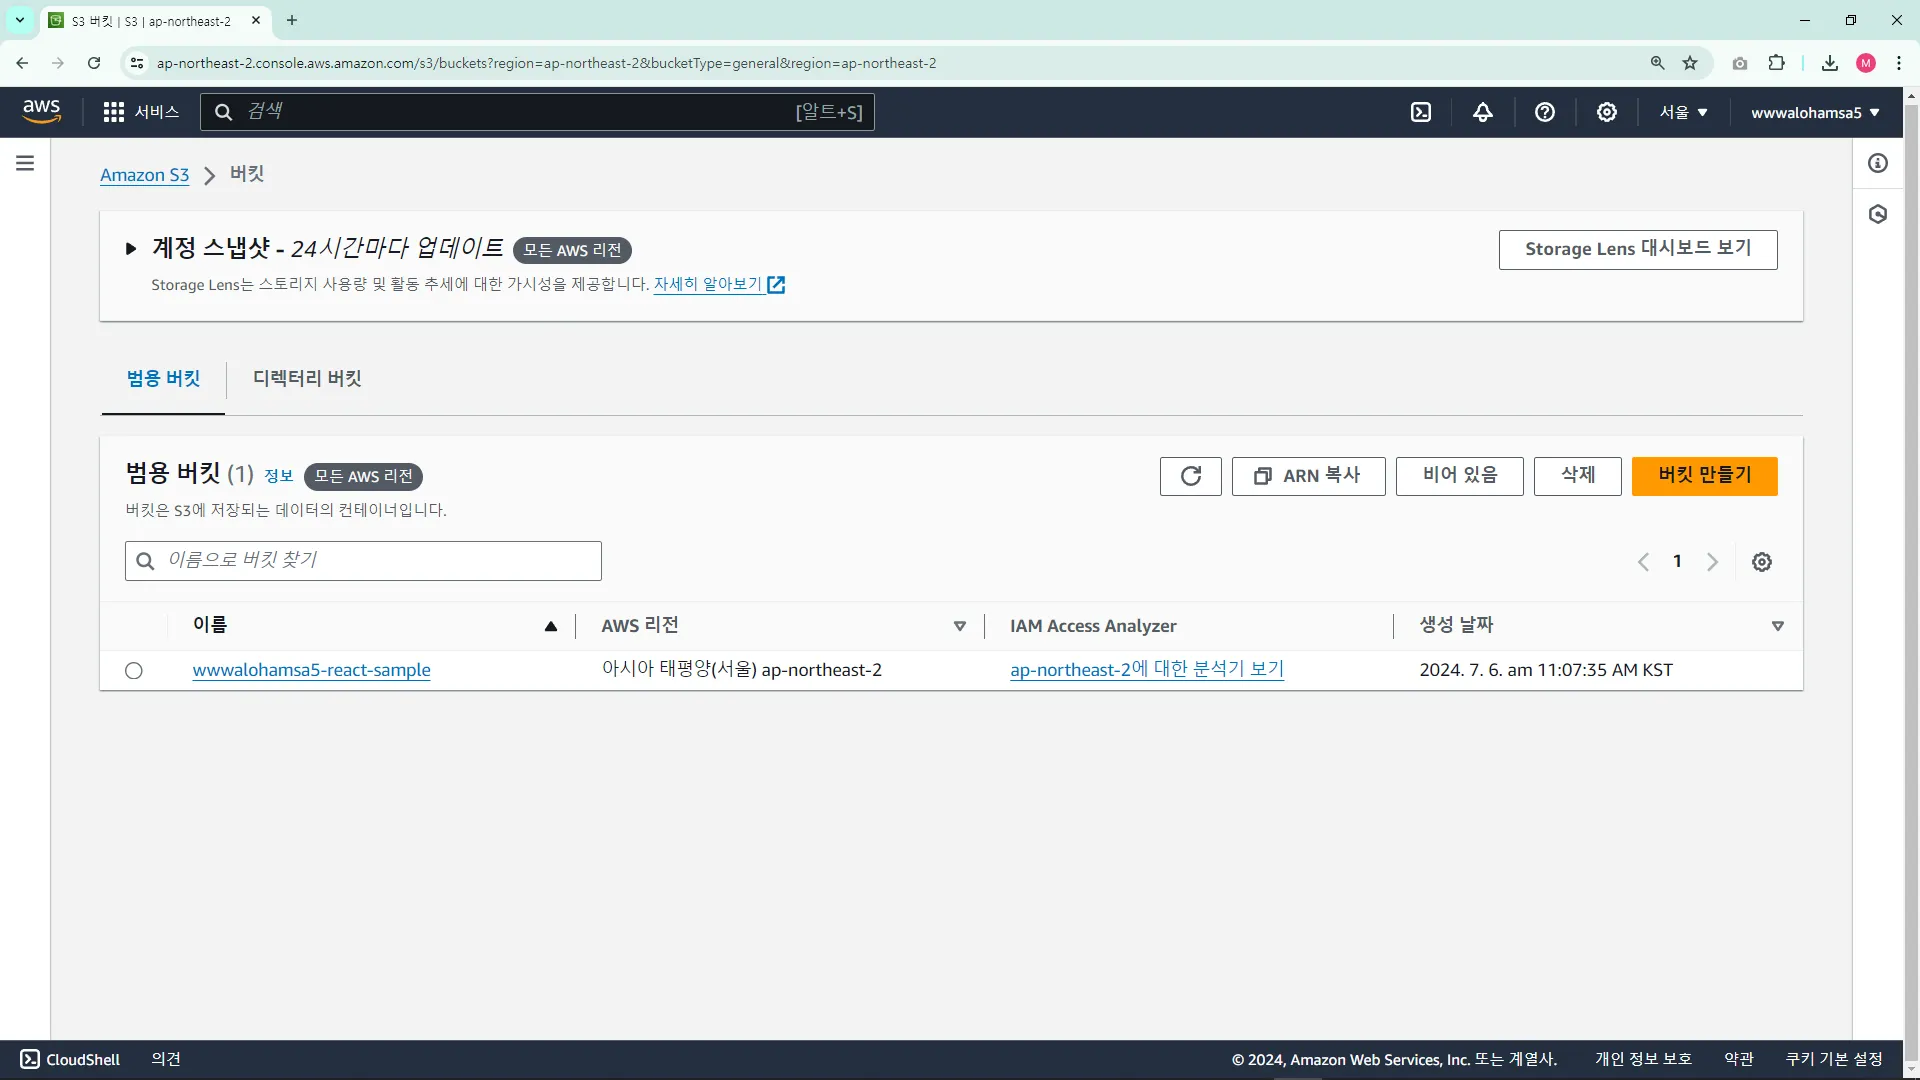Open the left hamburger navigation menu
Image resolution: width=1920 pixels, height=1080 pixels.
[x=25, y=163]
